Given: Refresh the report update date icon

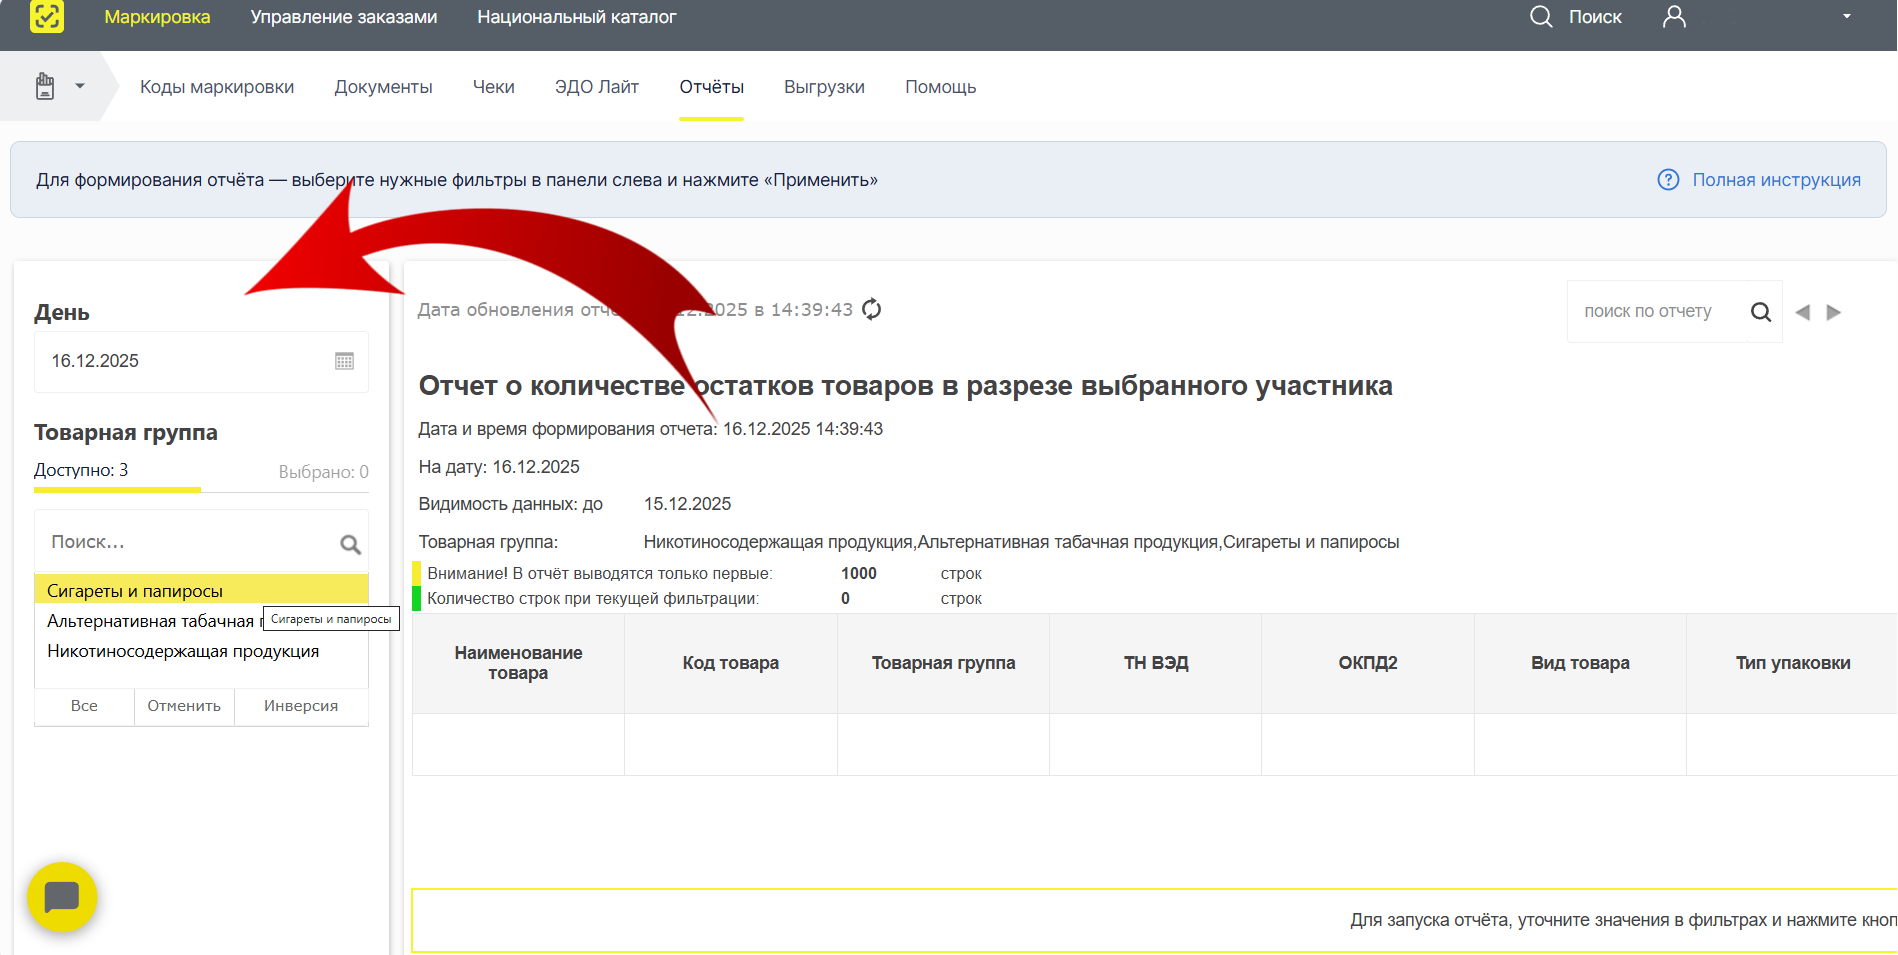Looking at the screenshot, I should point(872,309).
